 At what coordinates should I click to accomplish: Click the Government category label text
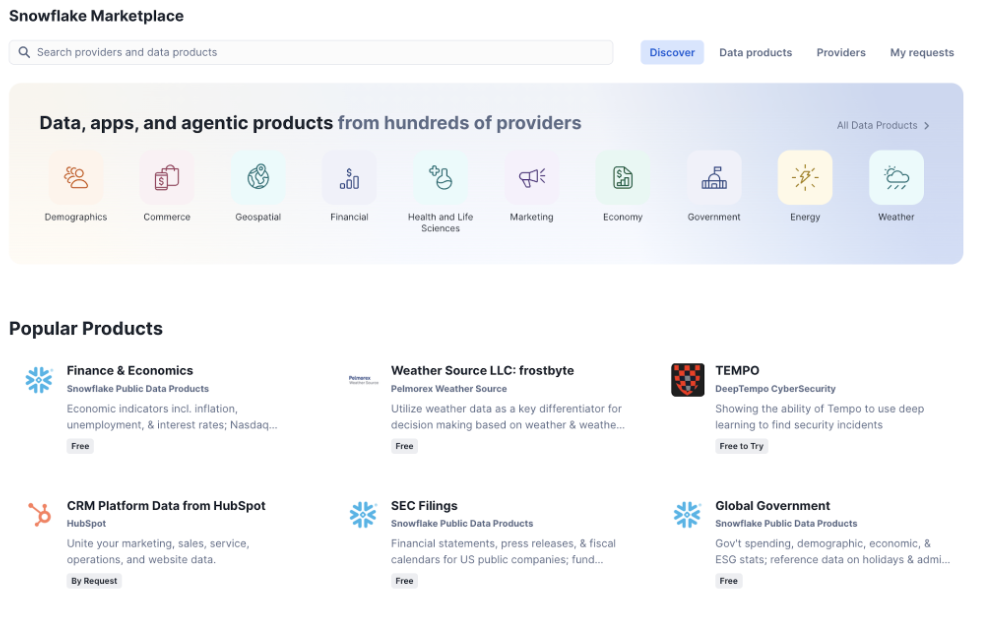[x=714, y=217]
